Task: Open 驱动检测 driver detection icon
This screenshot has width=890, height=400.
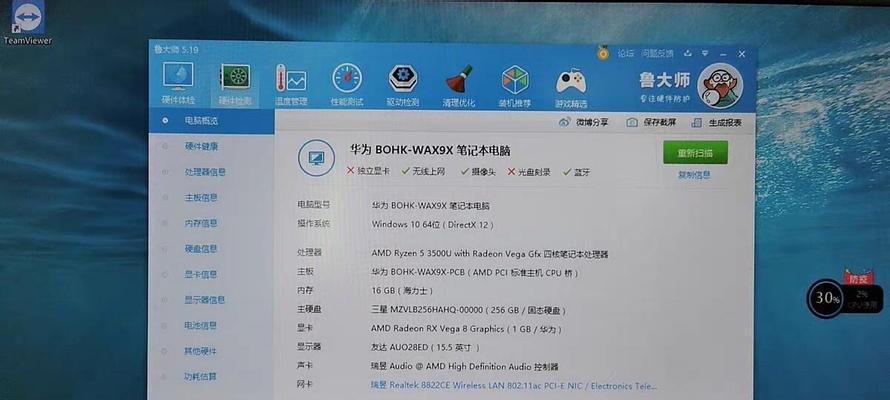Action: pos(402,85)
